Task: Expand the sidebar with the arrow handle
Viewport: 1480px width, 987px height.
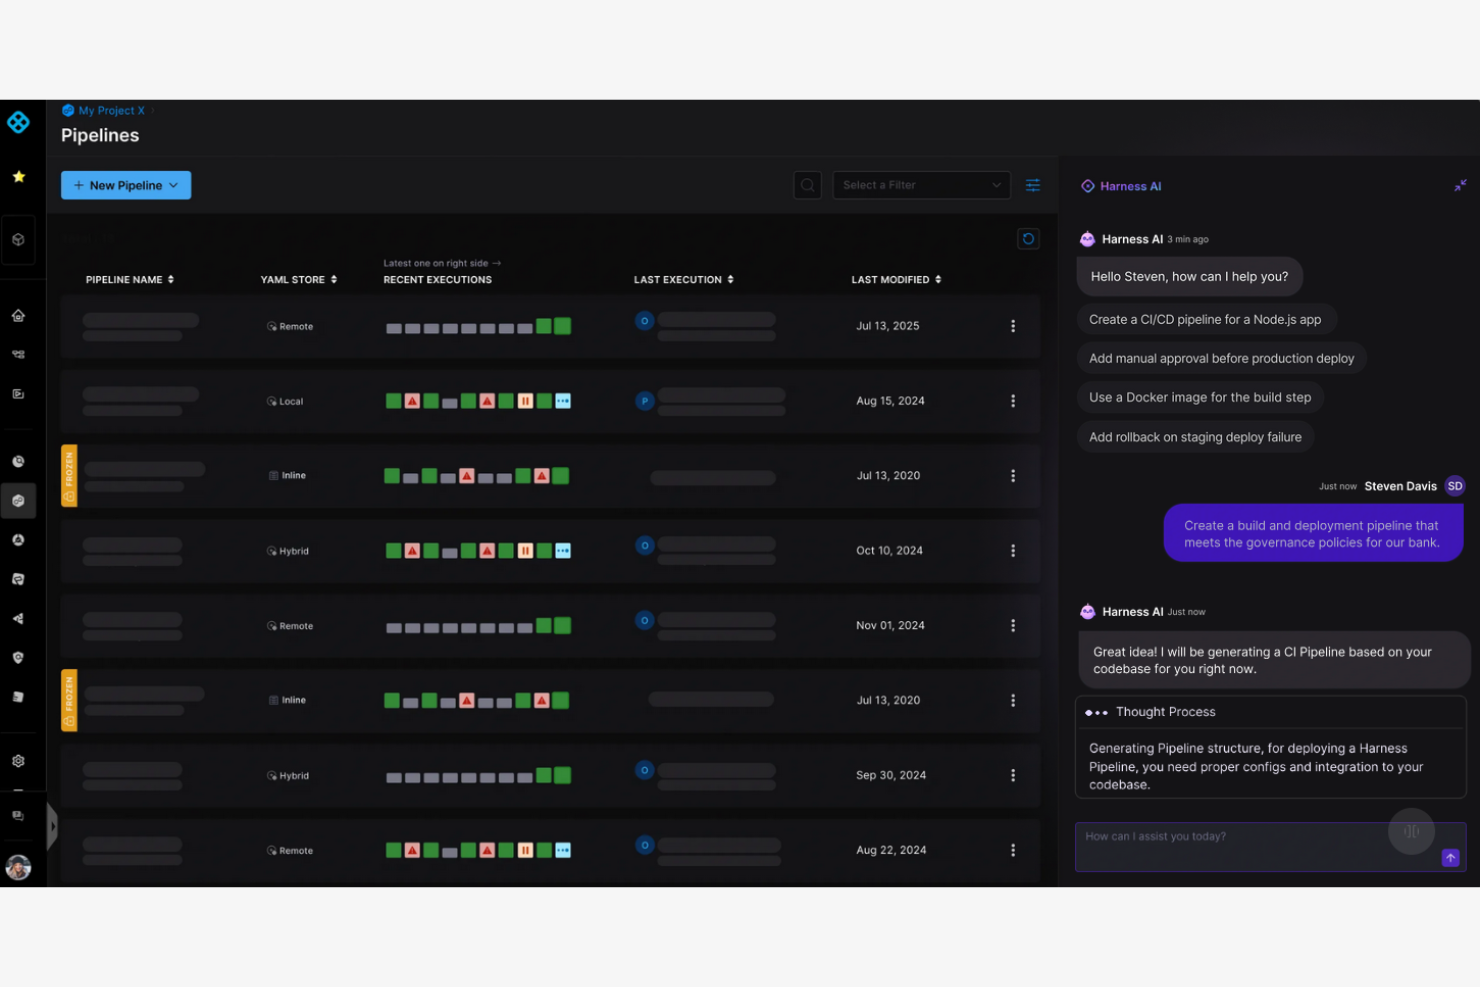Action: point(52,826)
